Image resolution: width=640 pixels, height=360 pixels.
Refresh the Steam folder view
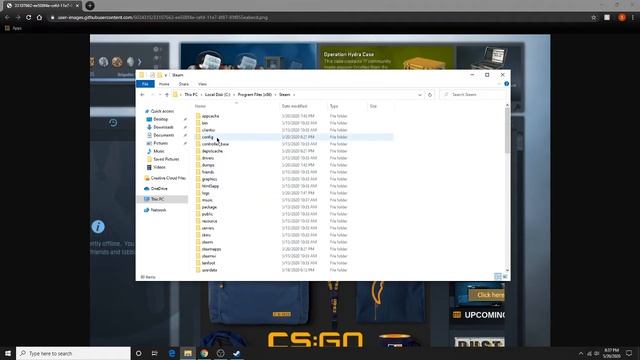click(x=430, y=95)
